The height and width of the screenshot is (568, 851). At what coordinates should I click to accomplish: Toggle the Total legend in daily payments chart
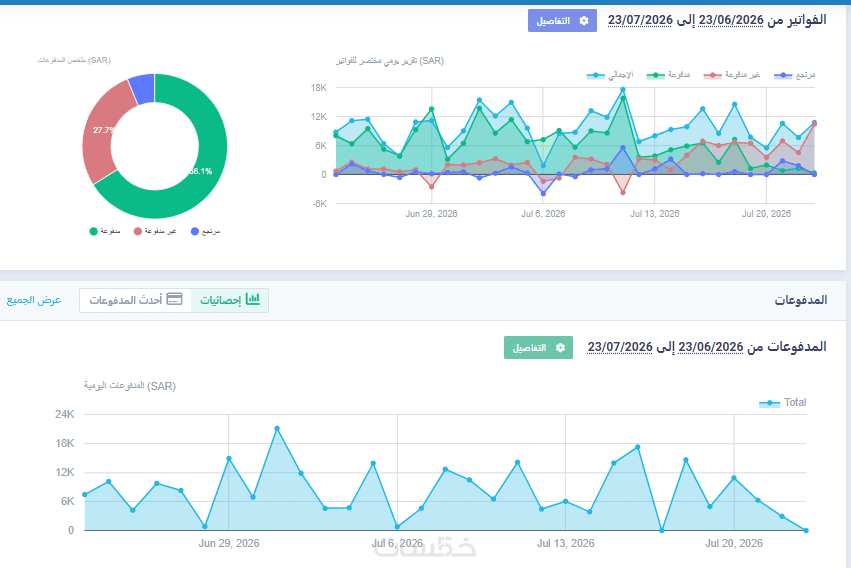coord(782,403)
